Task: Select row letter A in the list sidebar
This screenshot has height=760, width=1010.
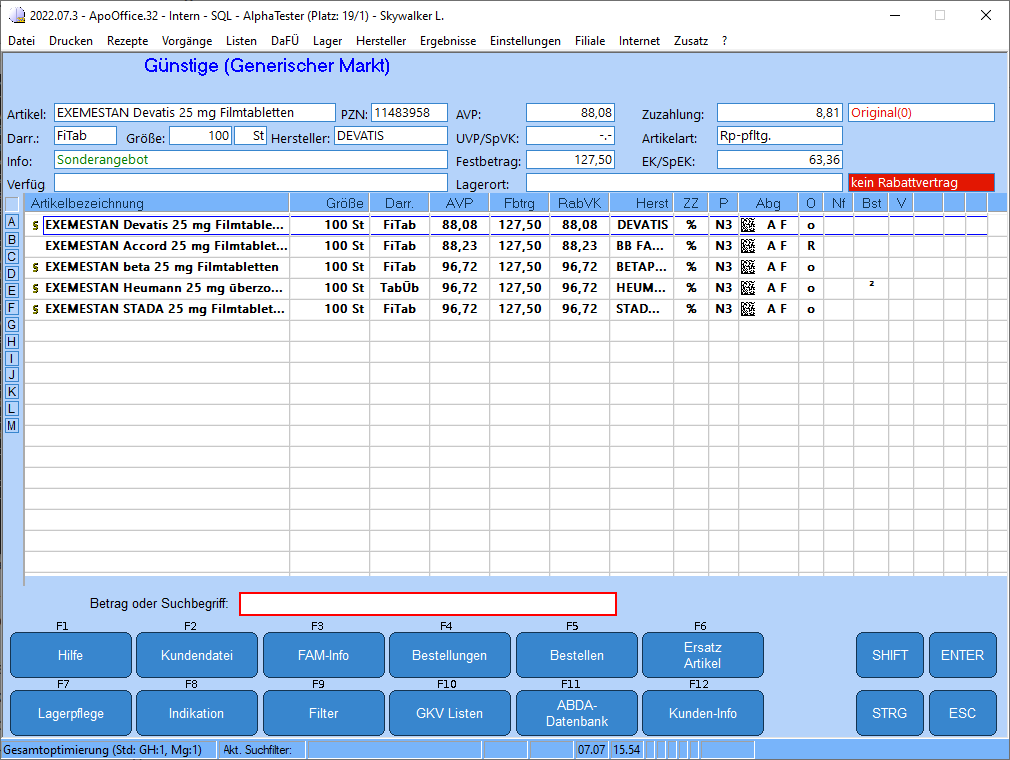Action: point(12,222)
